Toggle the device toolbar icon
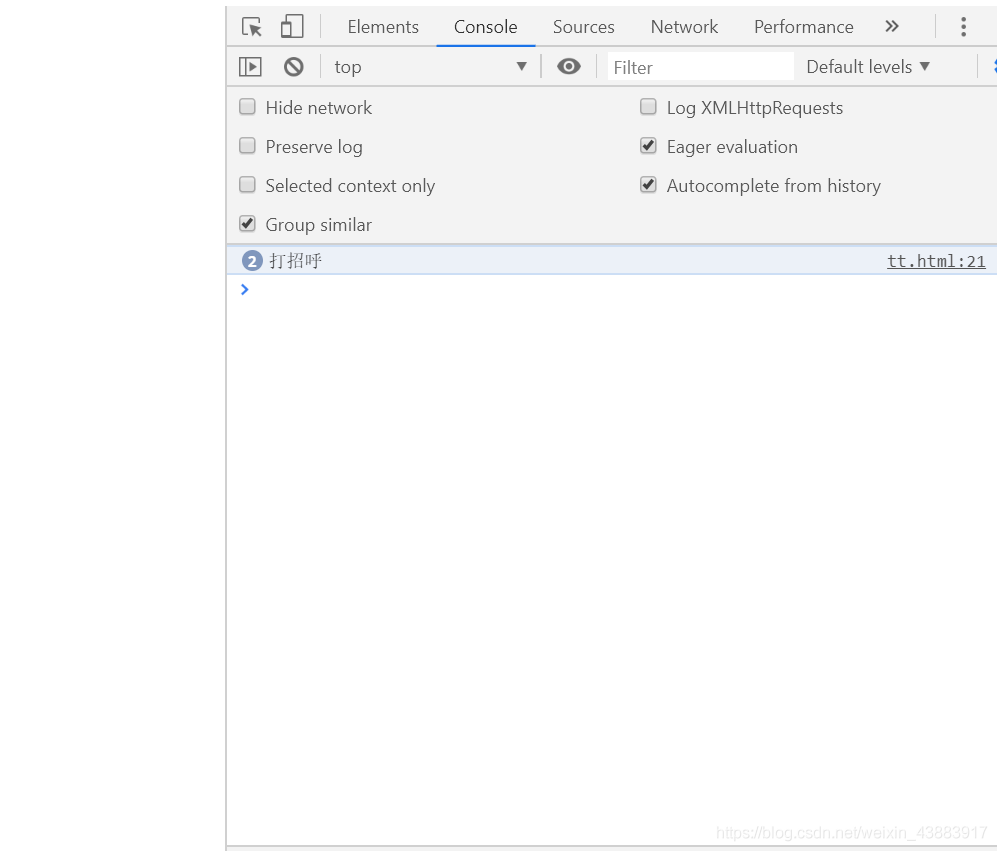Screen dimensions: 997x851 click(292, 27)
